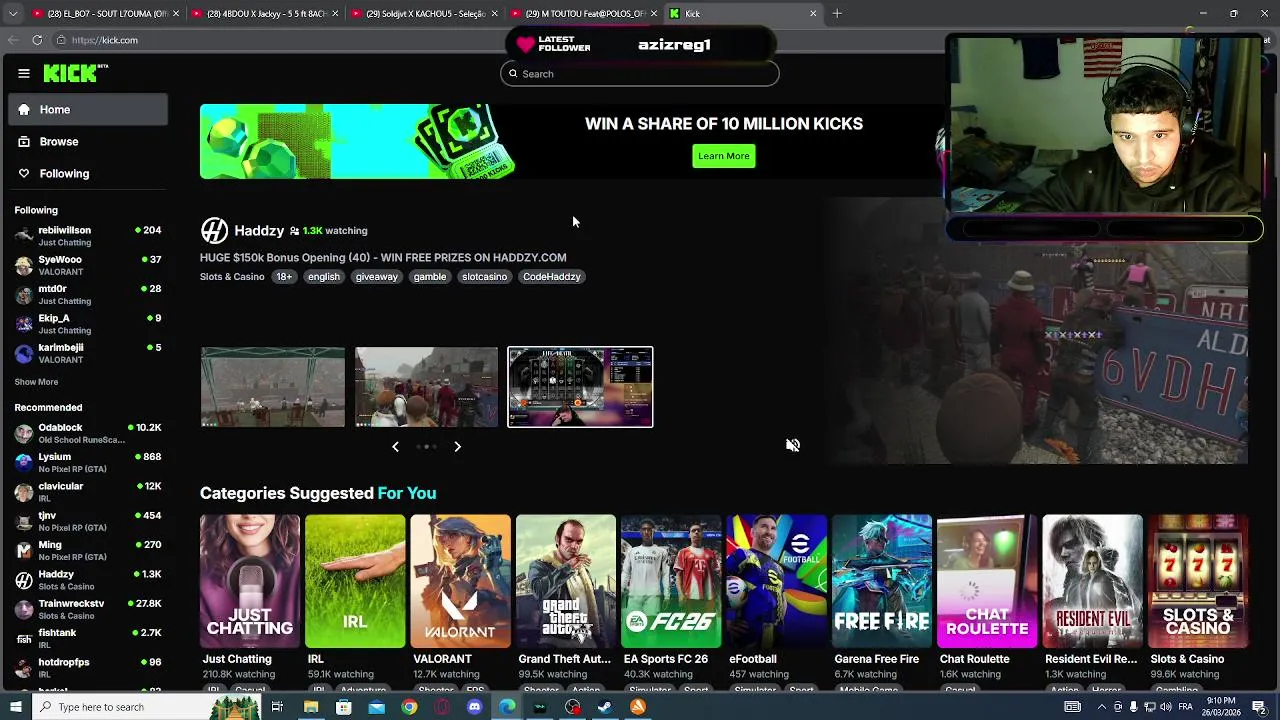Click in the Kick search field
Screen dimensions: 1280x720
[x=640, y=73]
